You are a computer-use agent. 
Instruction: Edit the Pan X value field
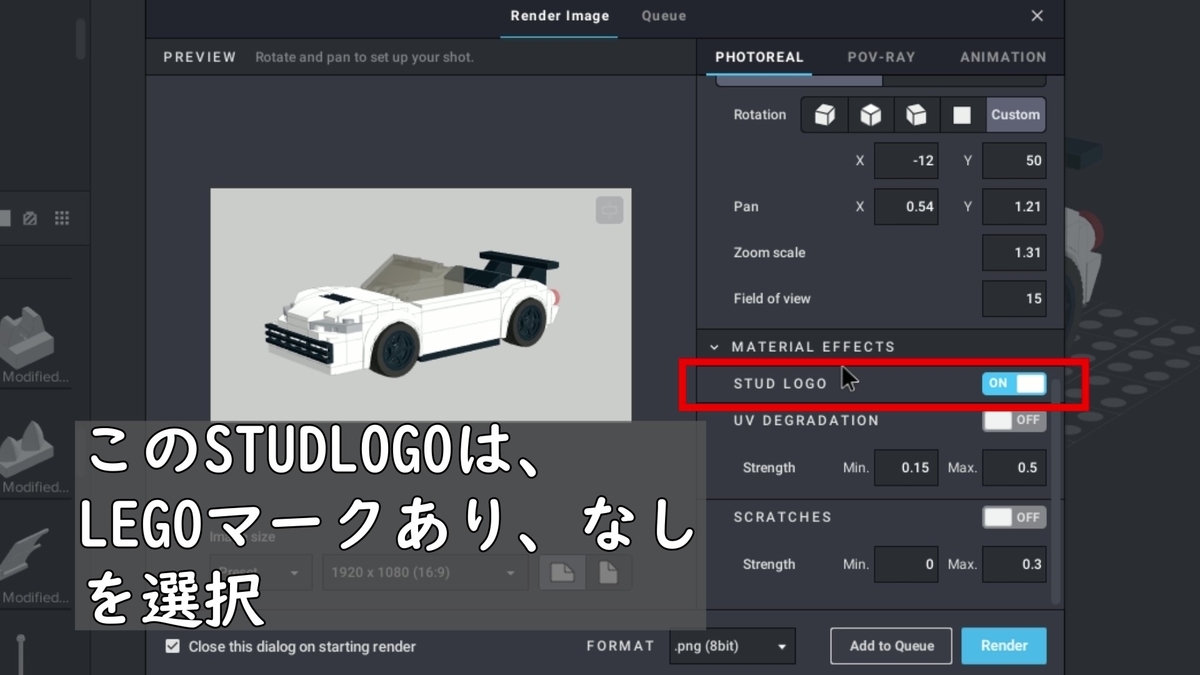pyautogui.click(x=906, y=207)
